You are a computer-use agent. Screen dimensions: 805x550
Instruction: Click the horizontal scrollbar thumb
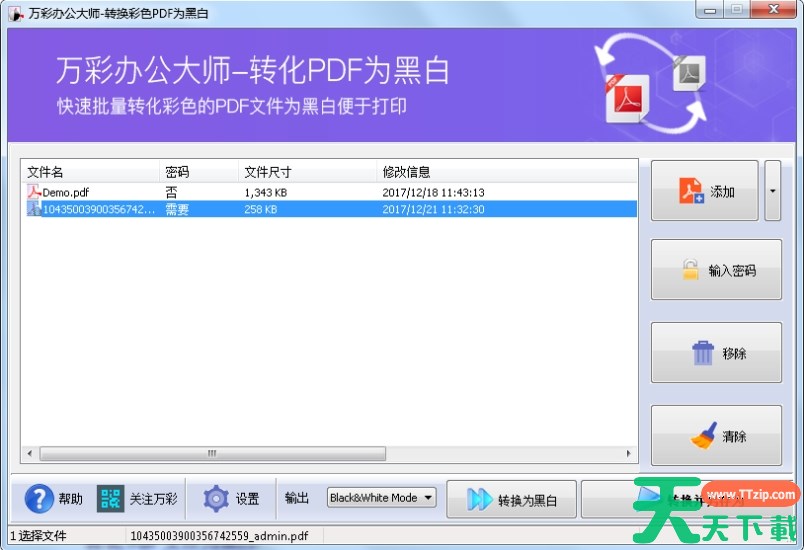(213, 453)
